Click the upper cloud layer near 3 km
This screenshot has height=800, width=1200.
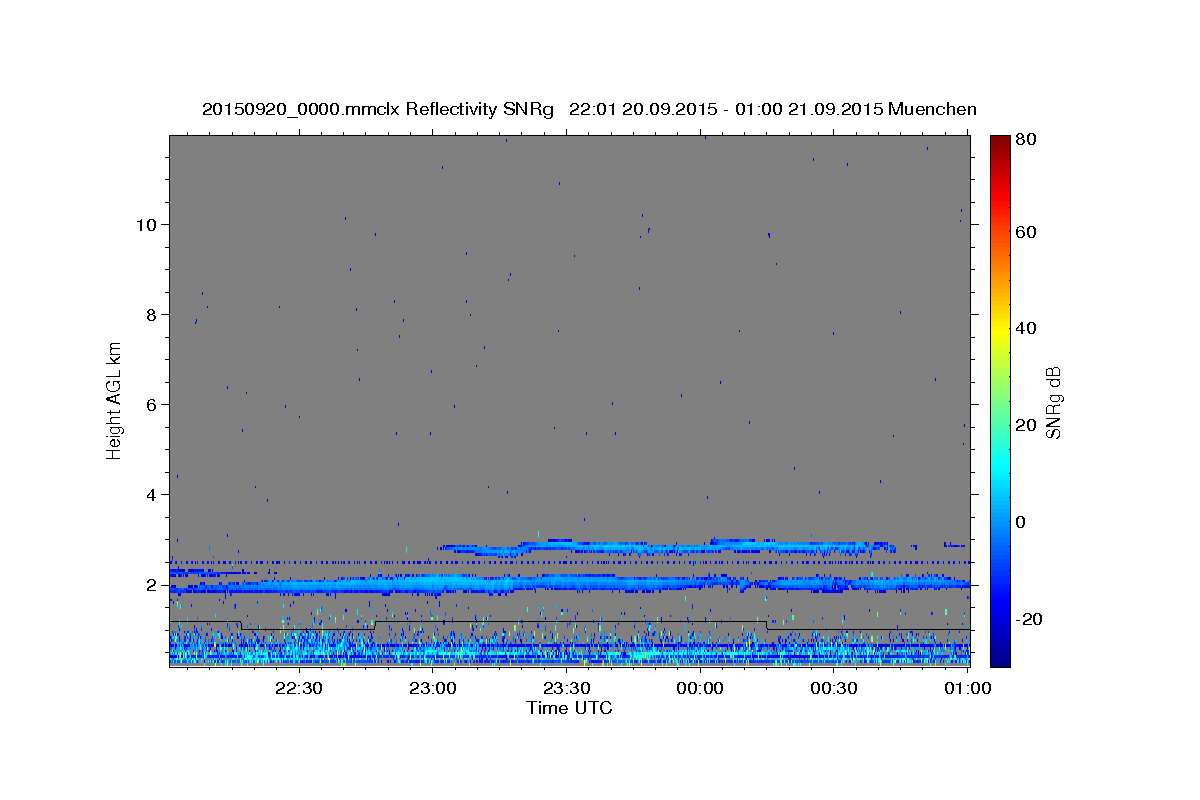(x=670, y=546)
